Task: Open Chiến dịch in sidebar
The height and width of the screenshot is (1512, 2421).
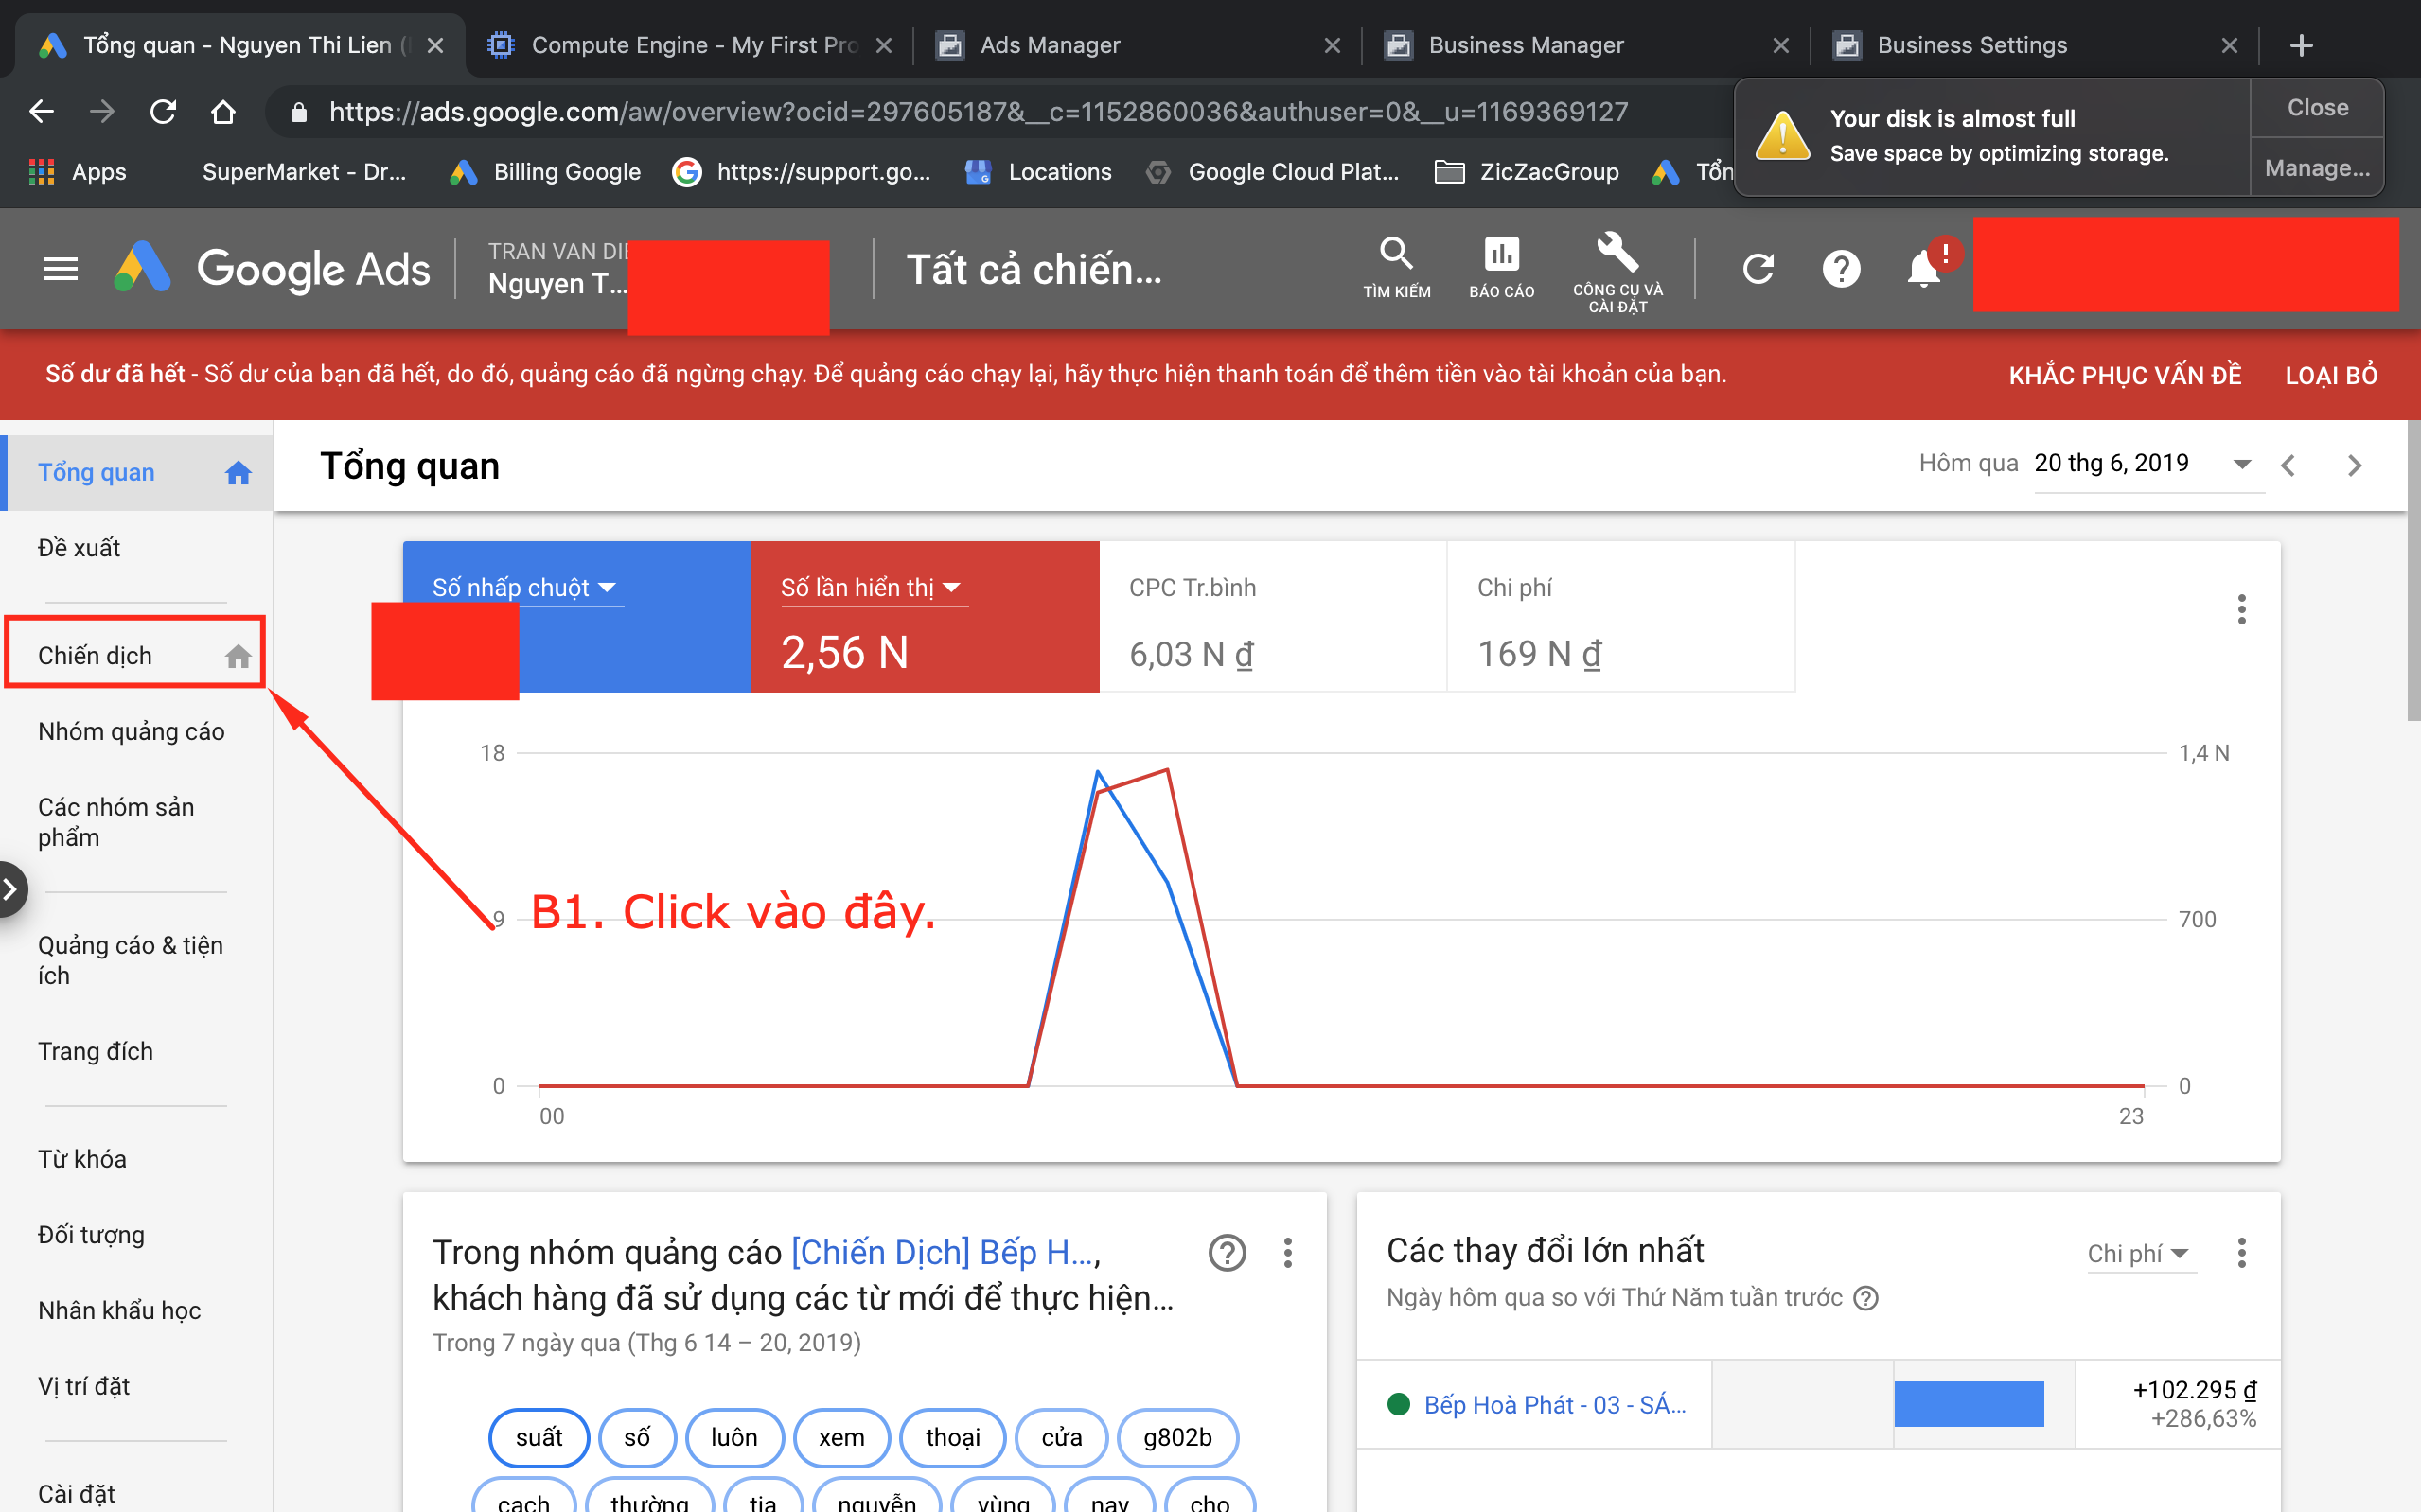Action: (136, 655)
